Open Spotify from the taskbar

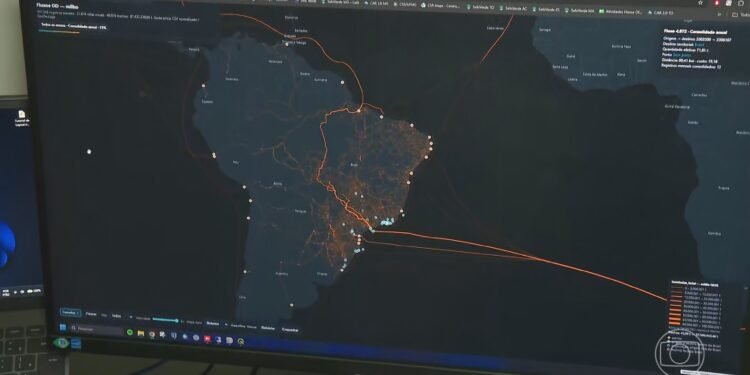[130, 332]
